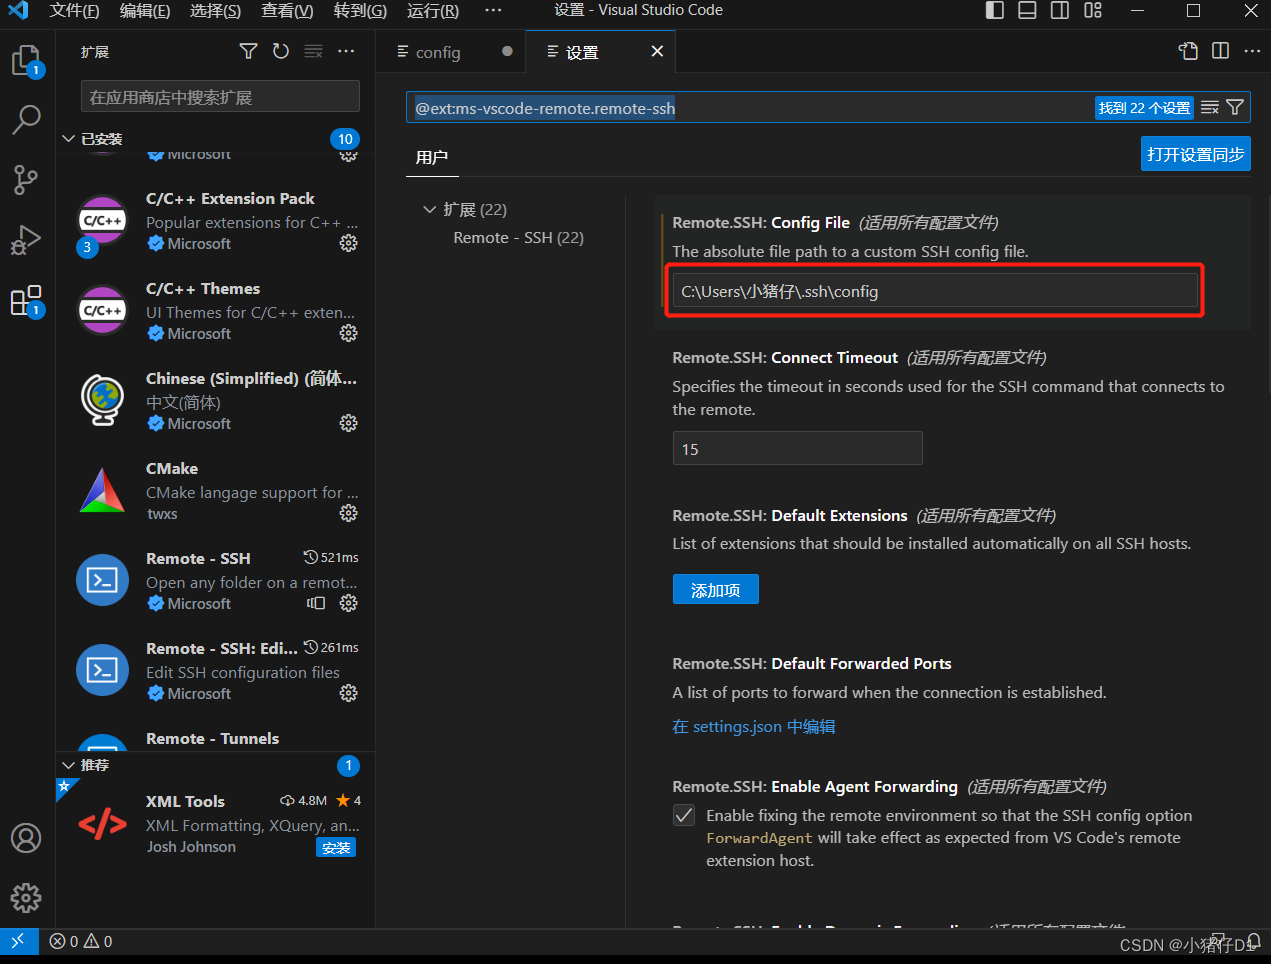Open 在 settings.json 中编辑 link
The height and width of the screenshot is (964, 1271).
(754, 727)
